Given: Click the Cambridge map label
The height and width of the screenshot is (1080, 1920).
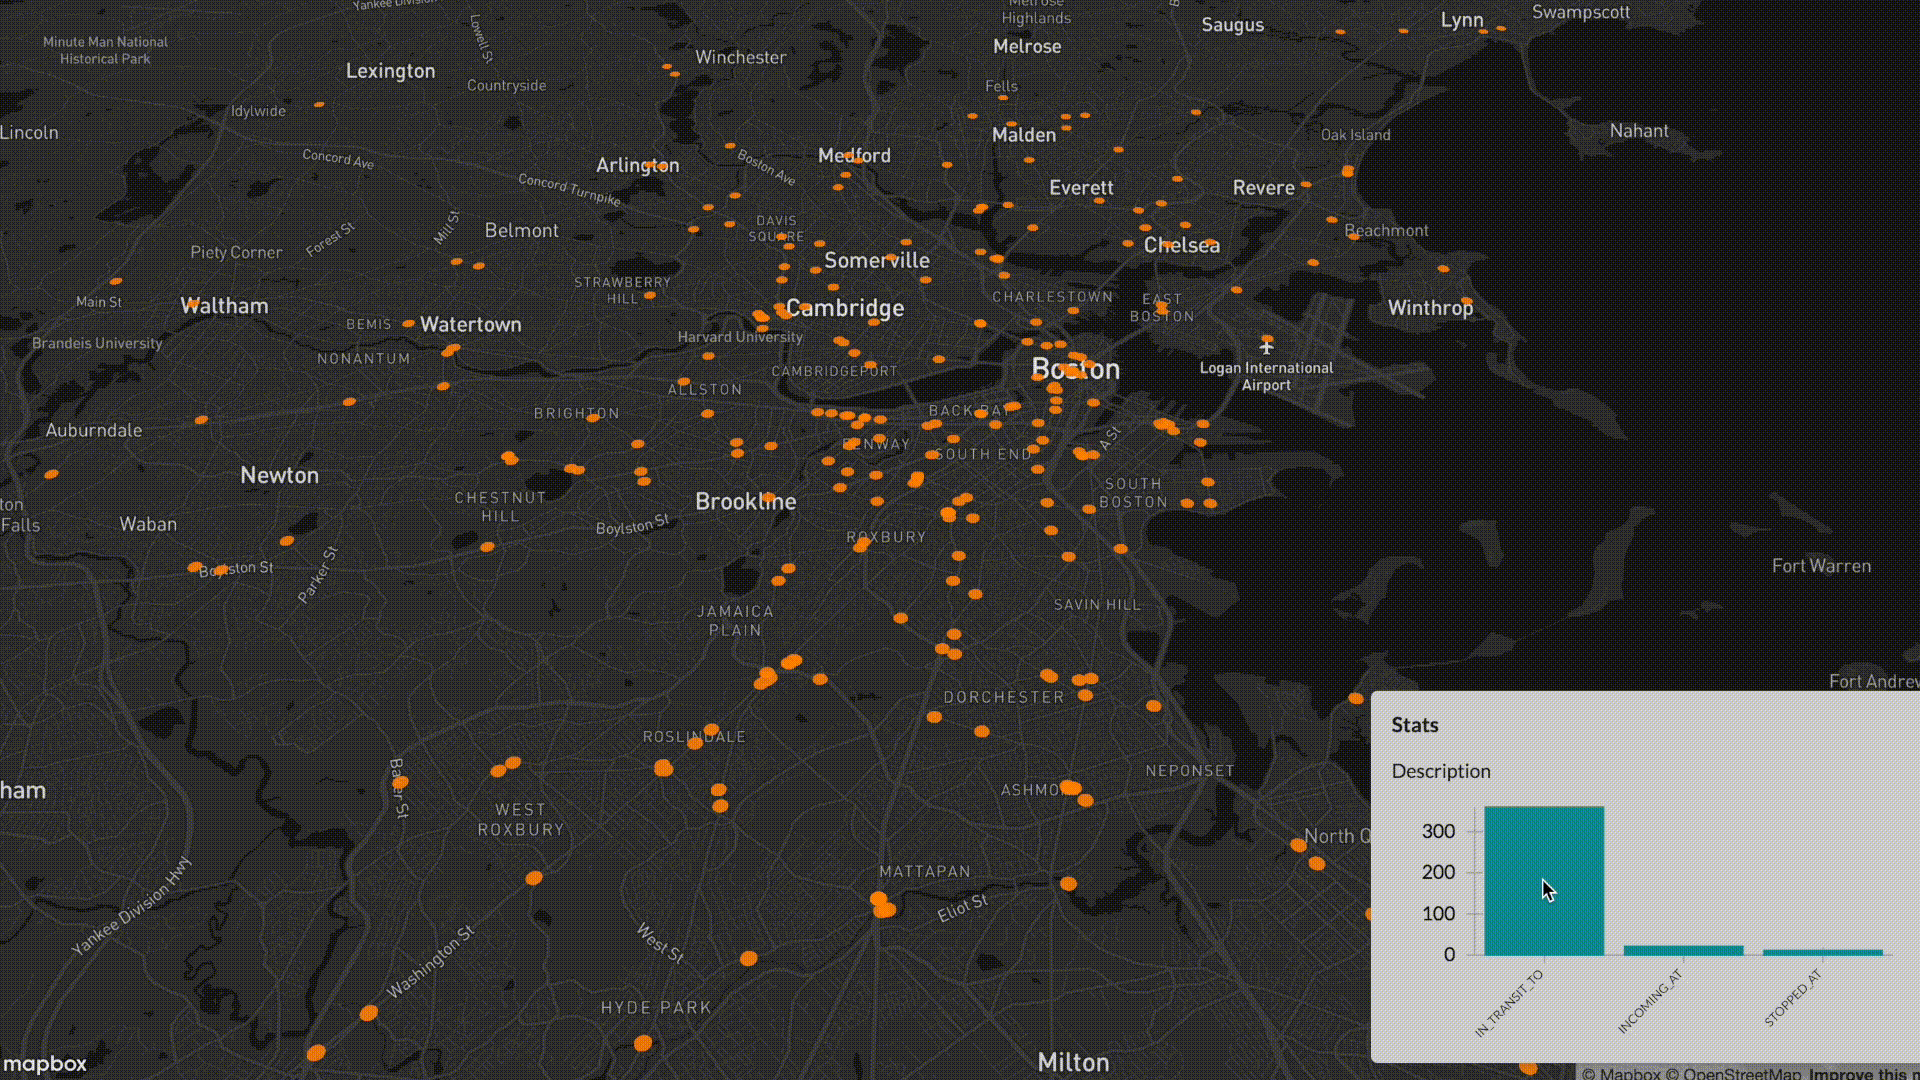Looking at the screenshot, I should 845,308.
